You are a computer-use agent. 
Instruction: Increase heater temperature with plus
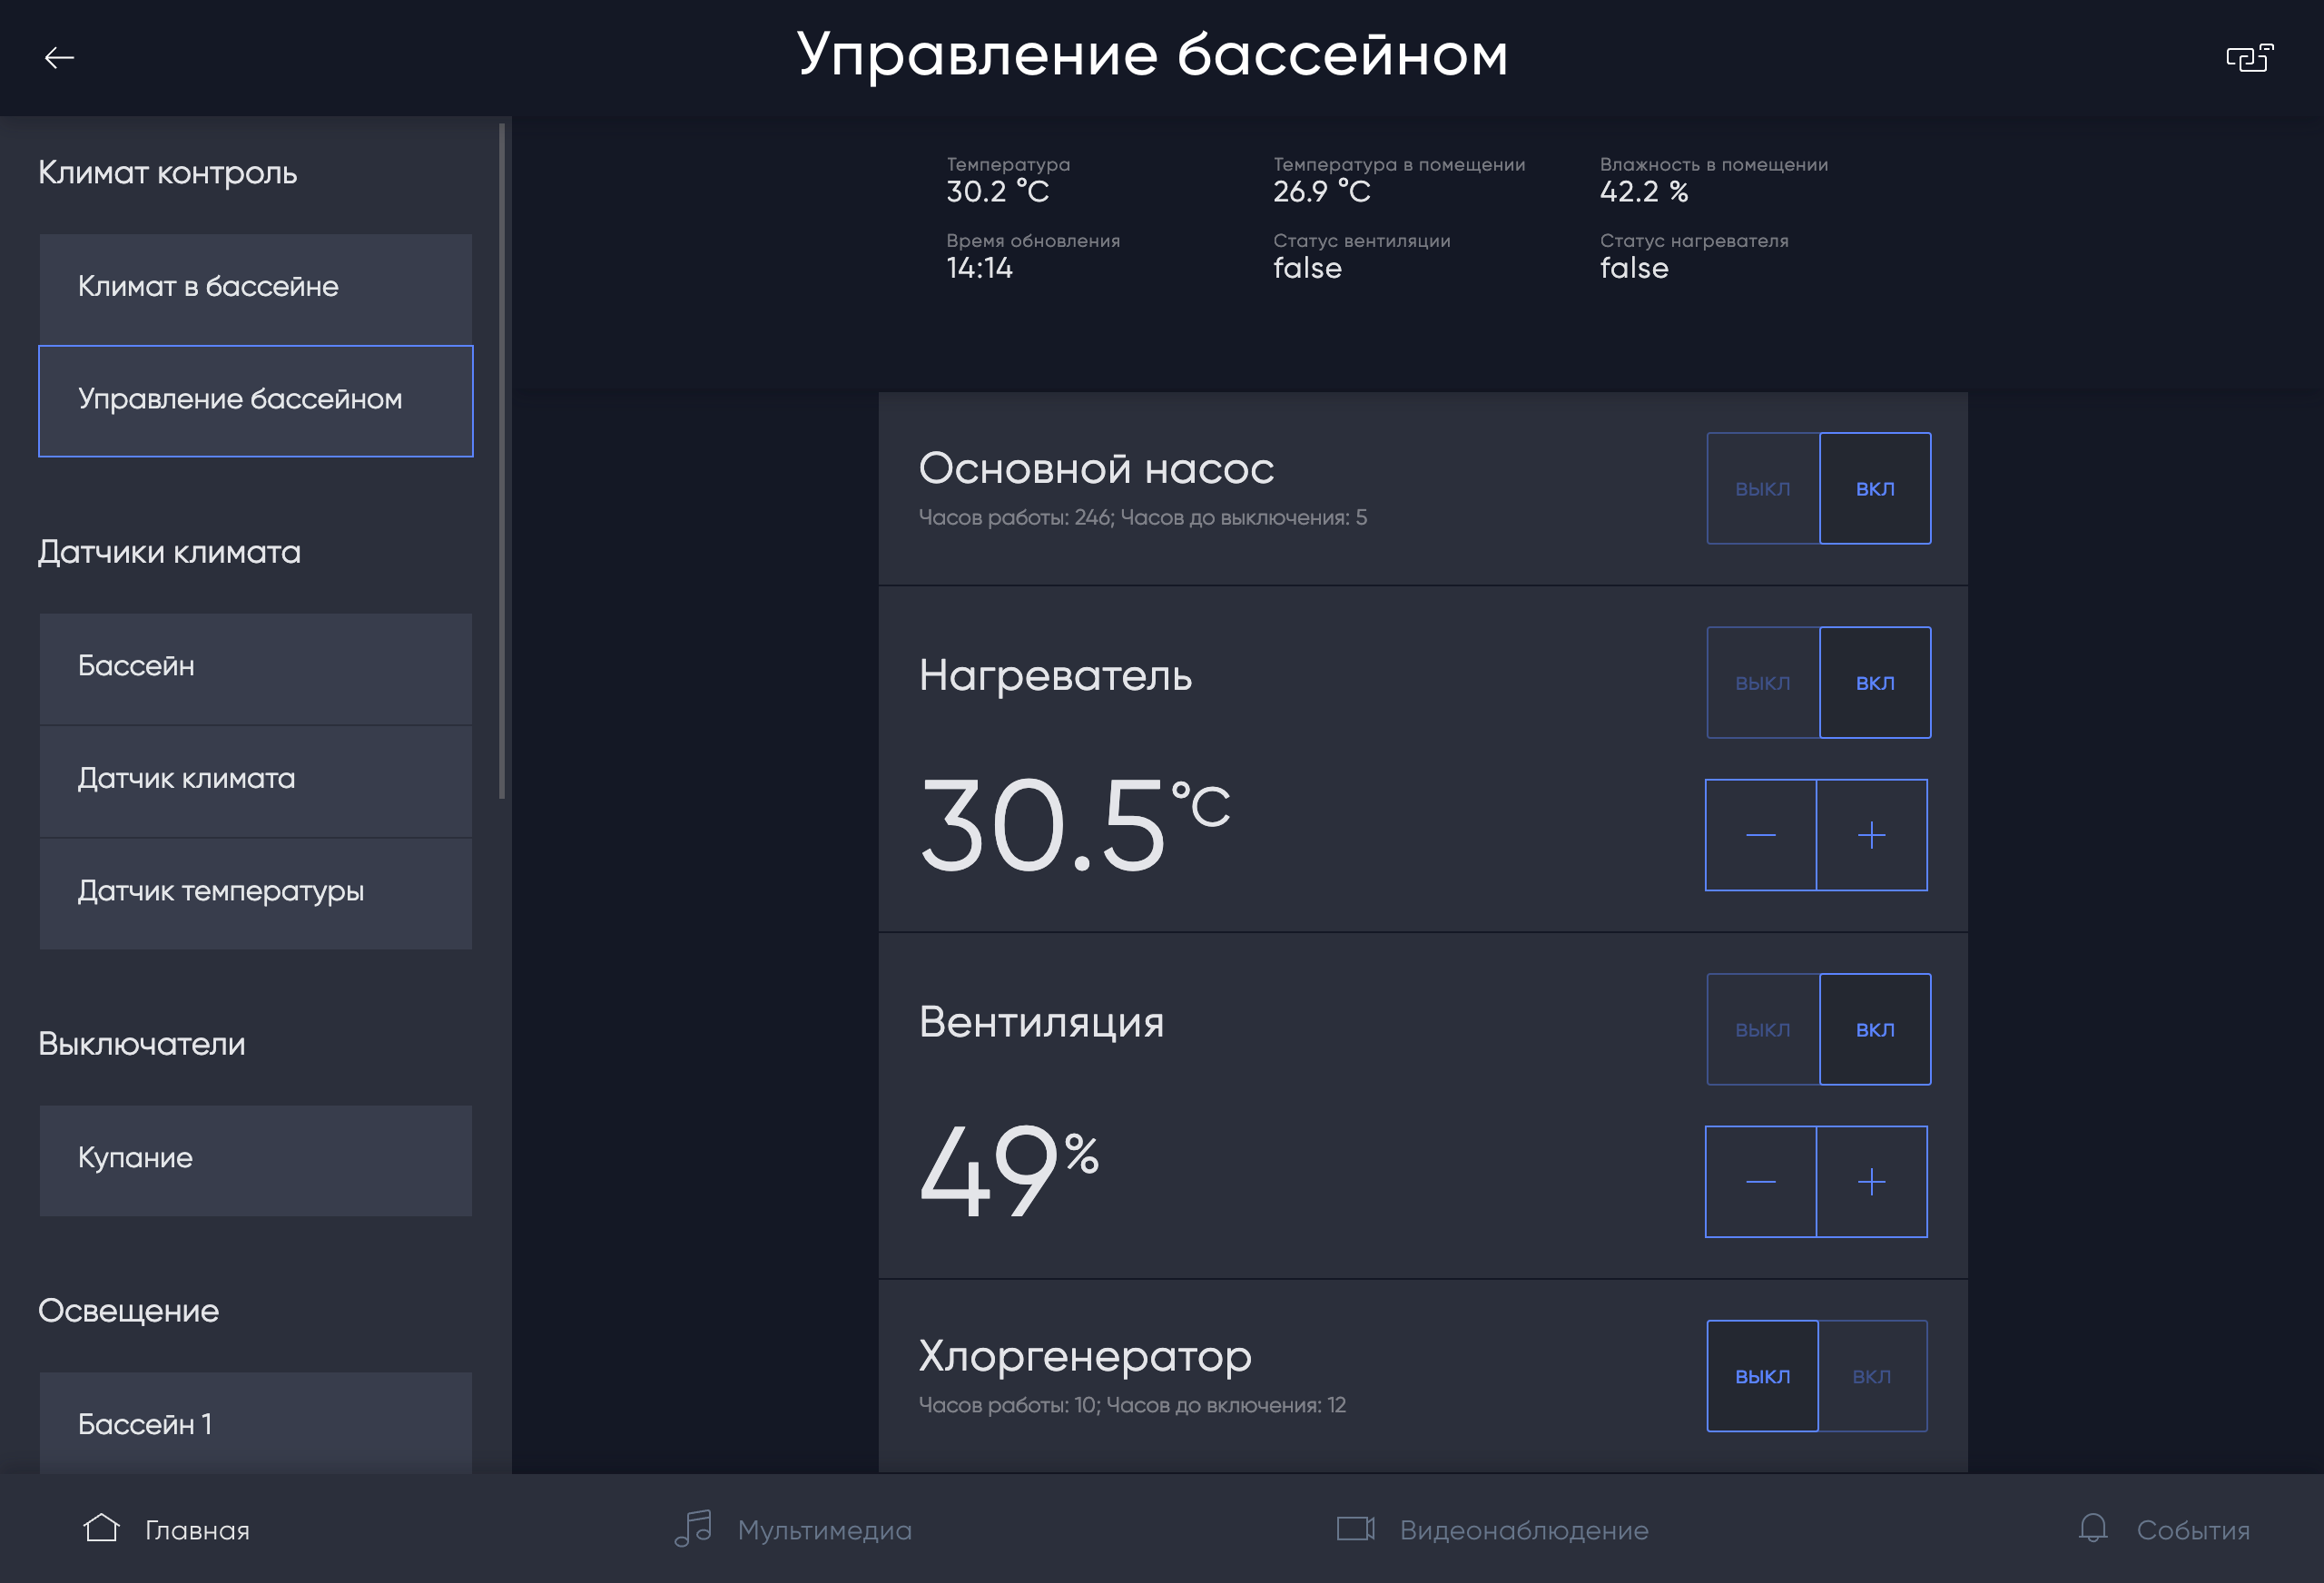click(1872, 835)
